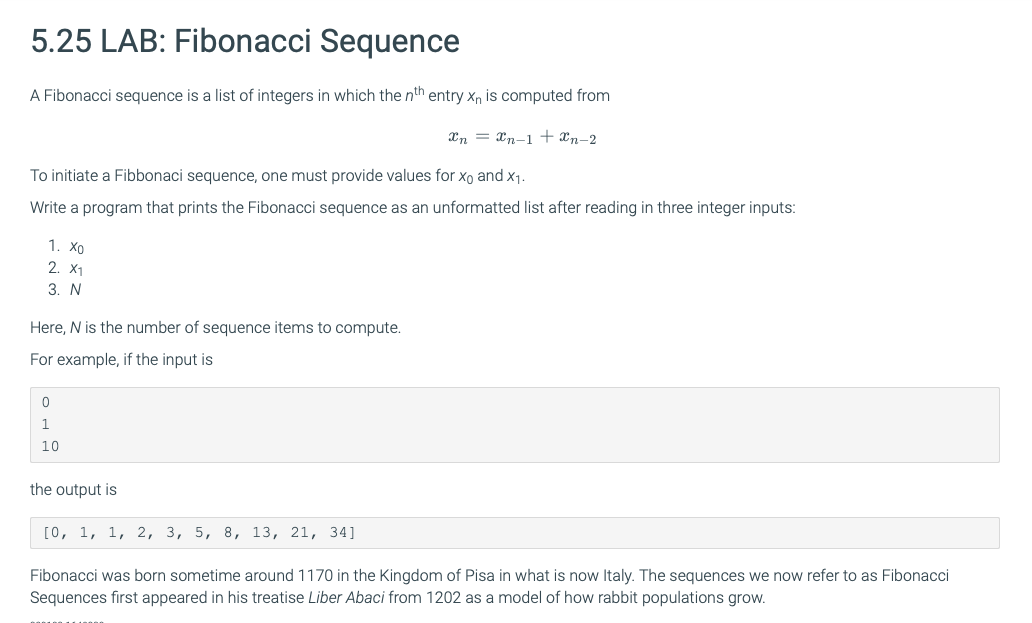1032x623 pixels.
Task: Click the "0" line in the input example
Action: point(45,402)
